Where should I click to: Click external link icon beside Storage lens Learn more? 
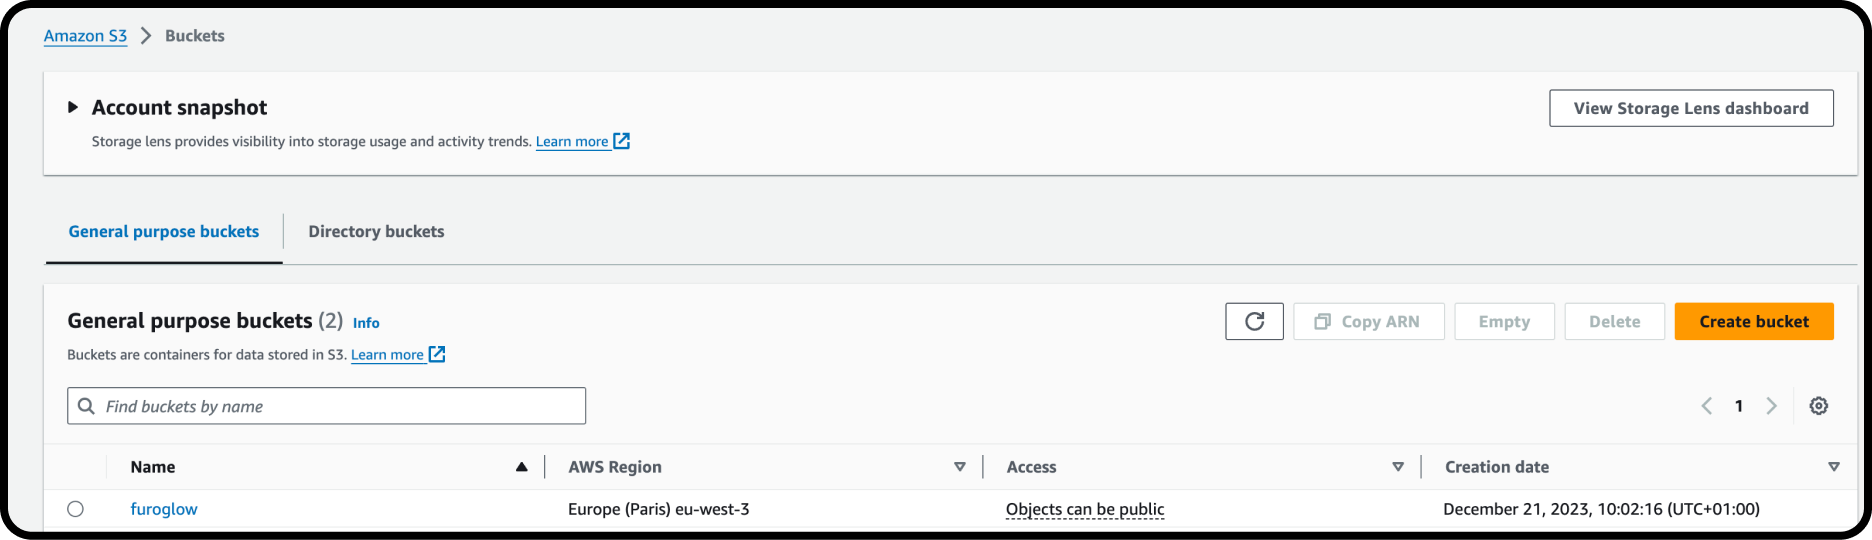click(x=622, y=141)
